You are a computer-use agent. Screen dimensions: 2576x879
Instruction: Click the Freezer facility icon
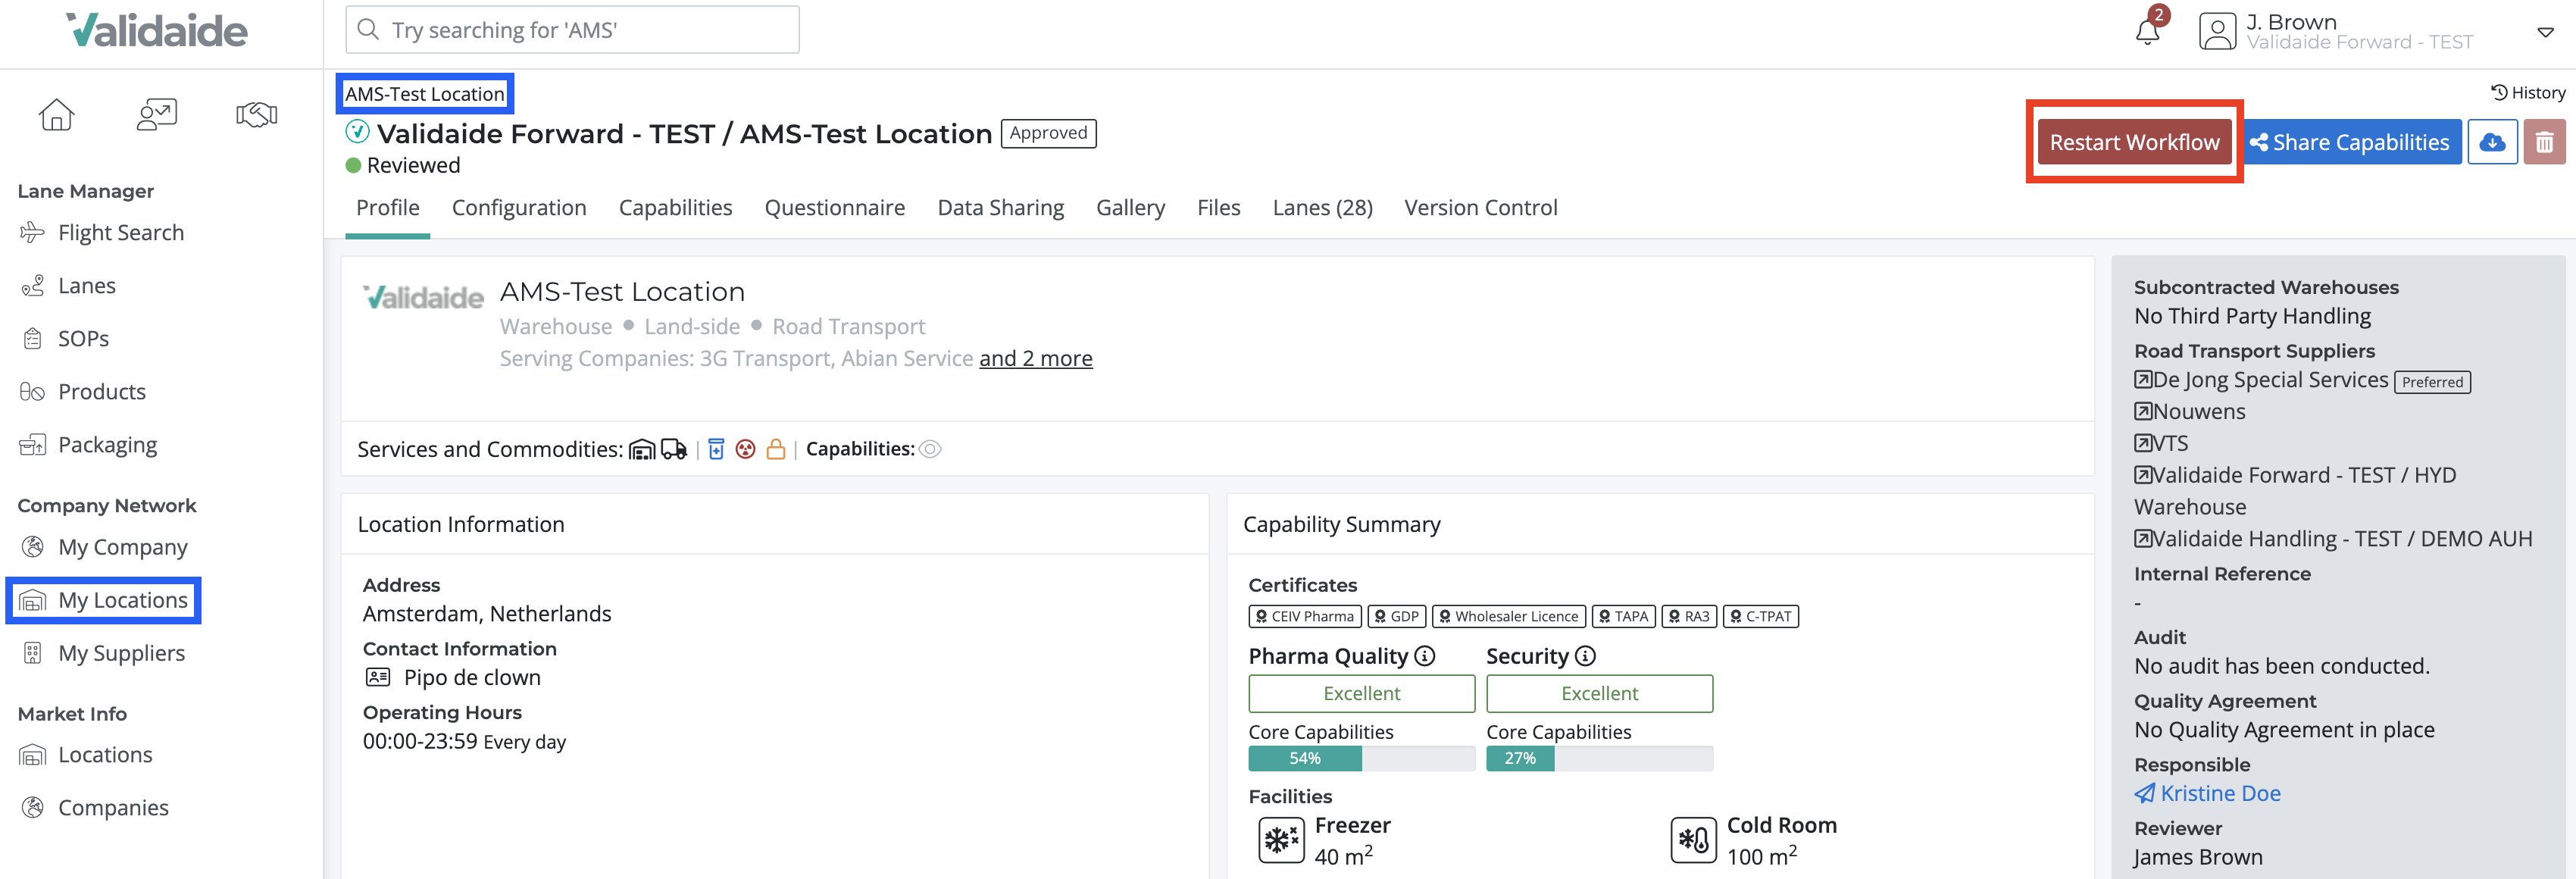(x=1281, y=841)
